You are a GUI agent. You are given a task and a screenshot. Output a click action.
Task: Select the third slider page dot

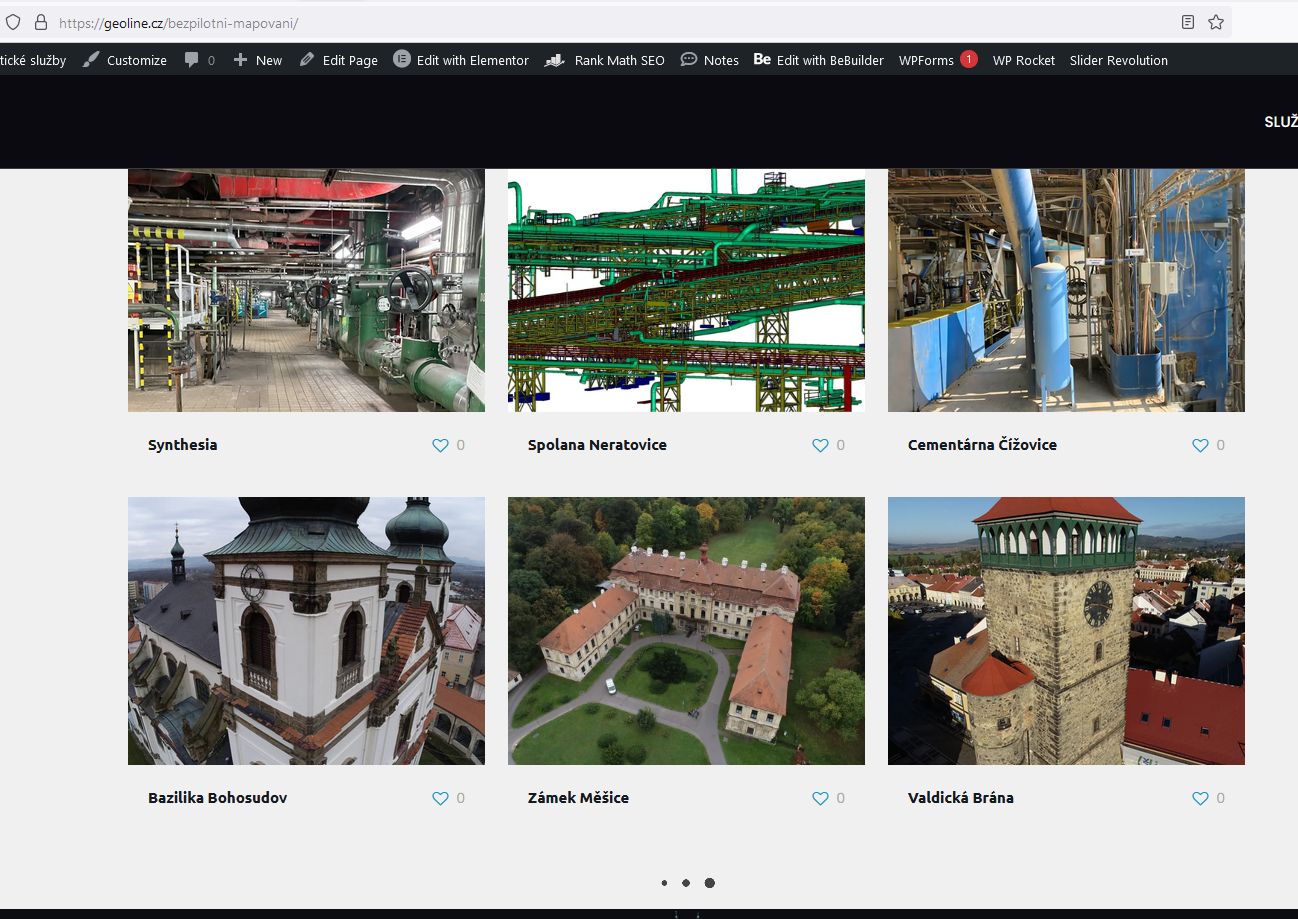[709, 883]
